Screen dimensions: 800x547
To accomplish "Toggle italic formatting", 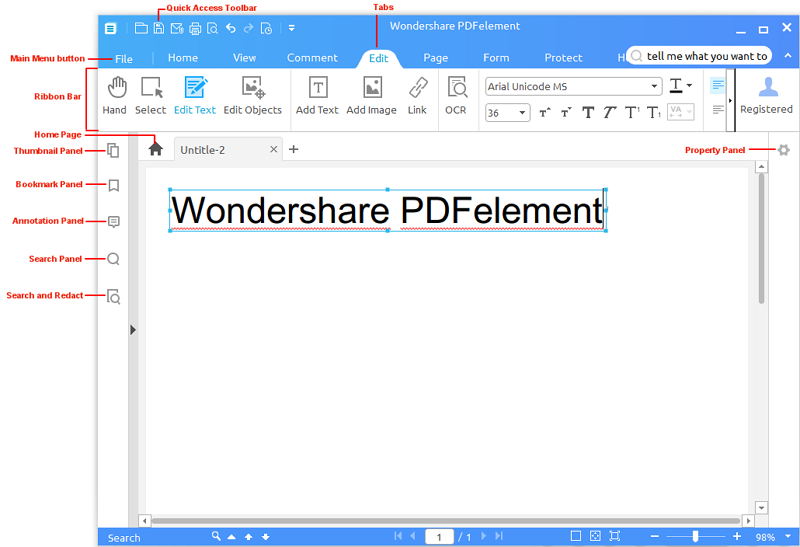I will [610, 112].
